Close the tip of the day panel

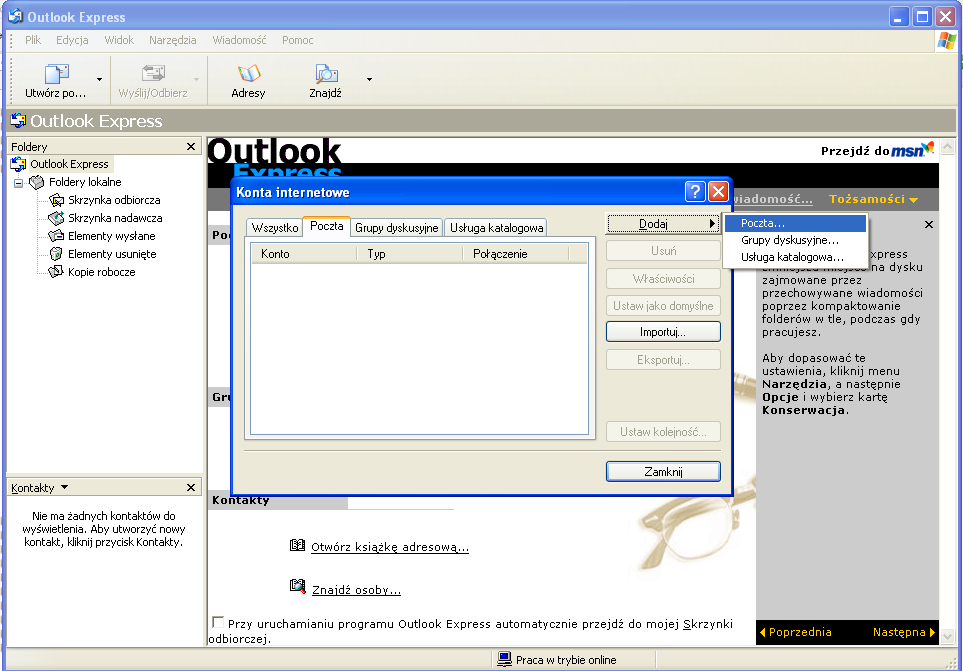click(x=929, y=225)
